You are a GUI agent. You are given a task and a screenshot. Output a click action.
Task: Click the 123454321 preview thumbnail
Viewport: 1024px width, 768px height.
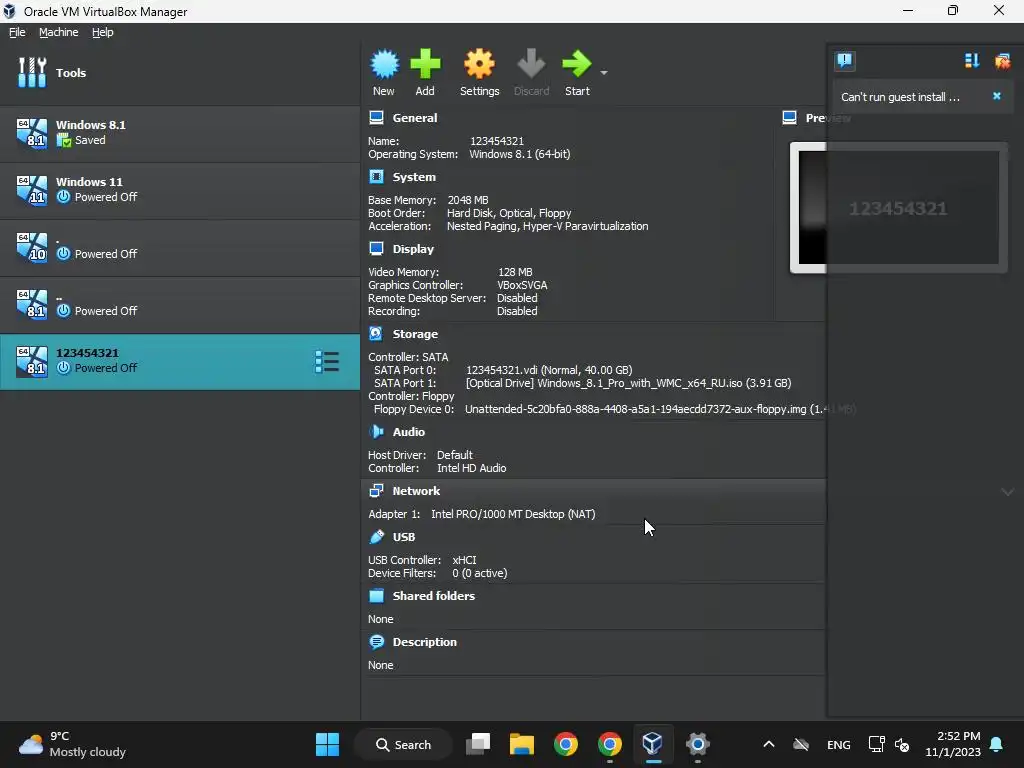899,208
